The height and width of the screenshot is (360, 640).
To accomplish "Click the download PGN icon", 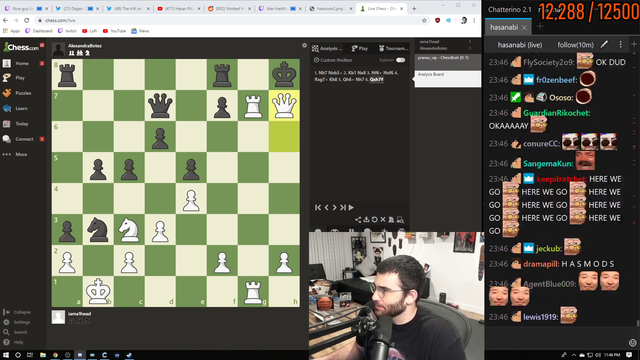I will (367, 220).
